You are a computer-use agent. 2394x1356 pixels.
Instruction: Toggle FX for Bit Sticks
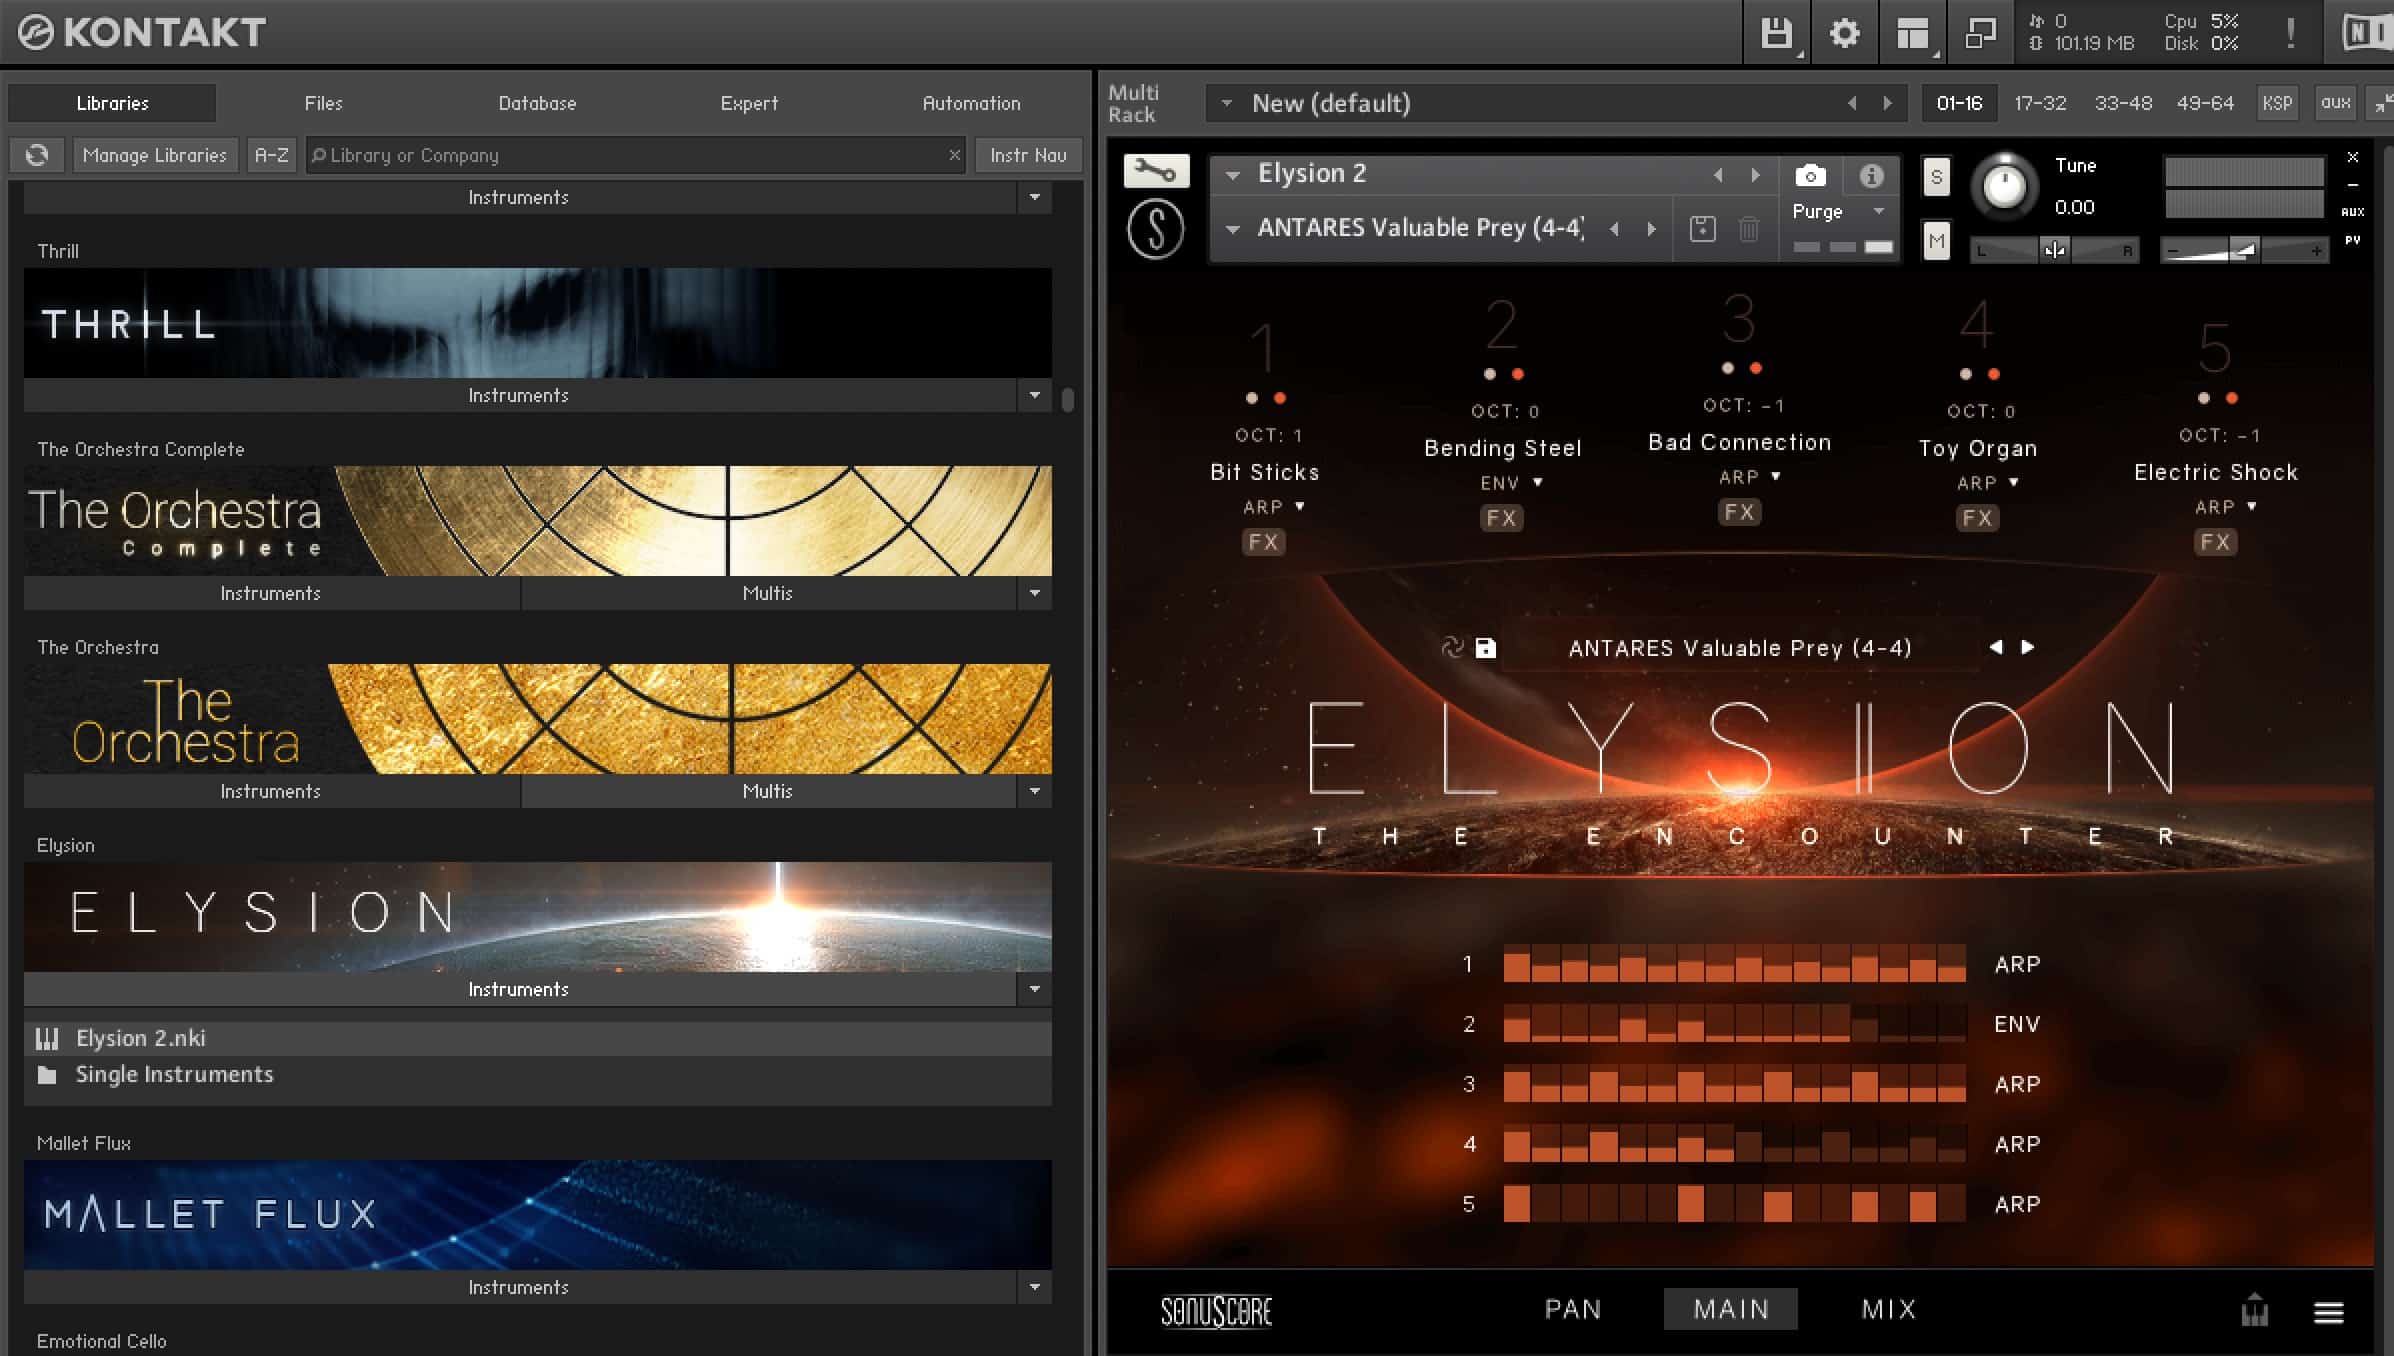[1263, 542]
